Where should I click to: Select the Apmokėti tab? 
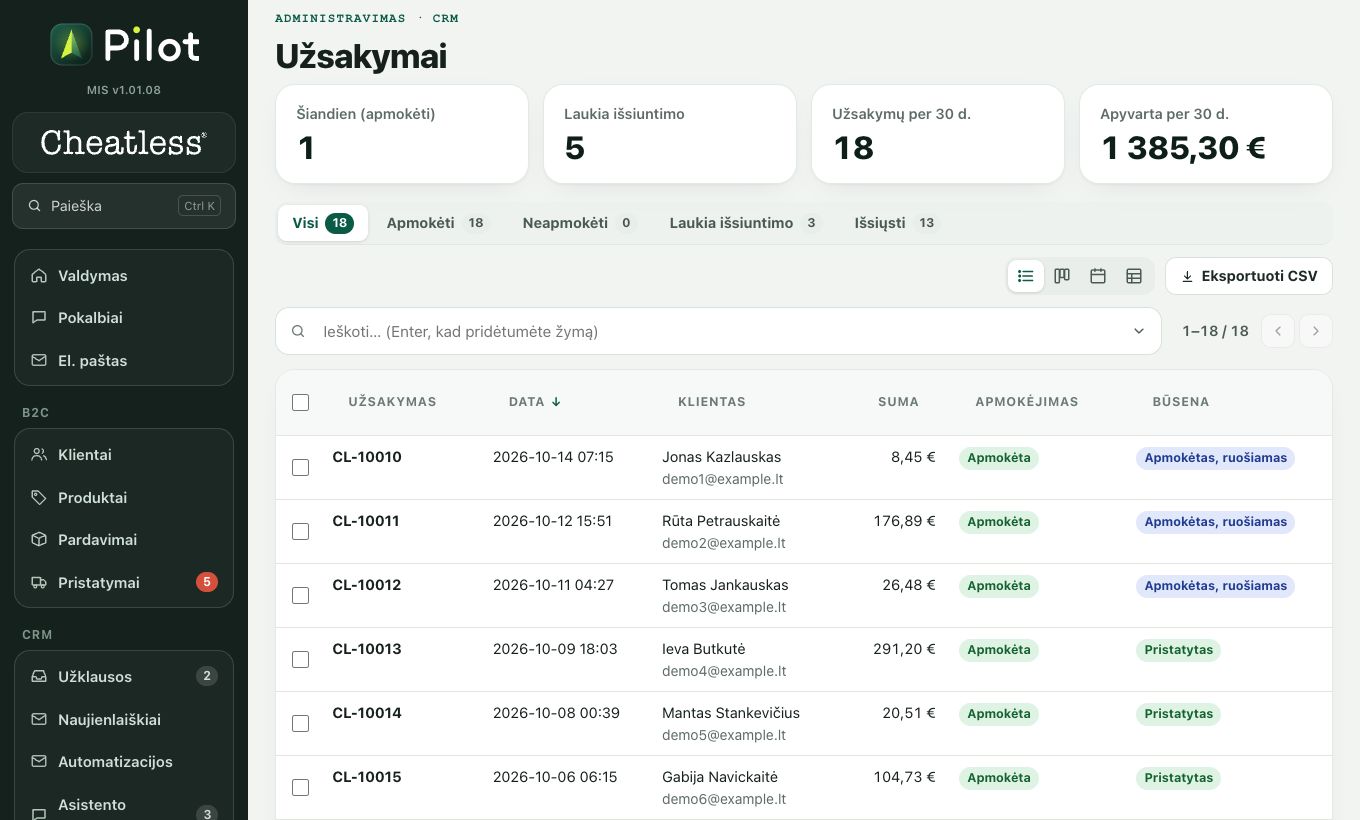coord(436,223)
